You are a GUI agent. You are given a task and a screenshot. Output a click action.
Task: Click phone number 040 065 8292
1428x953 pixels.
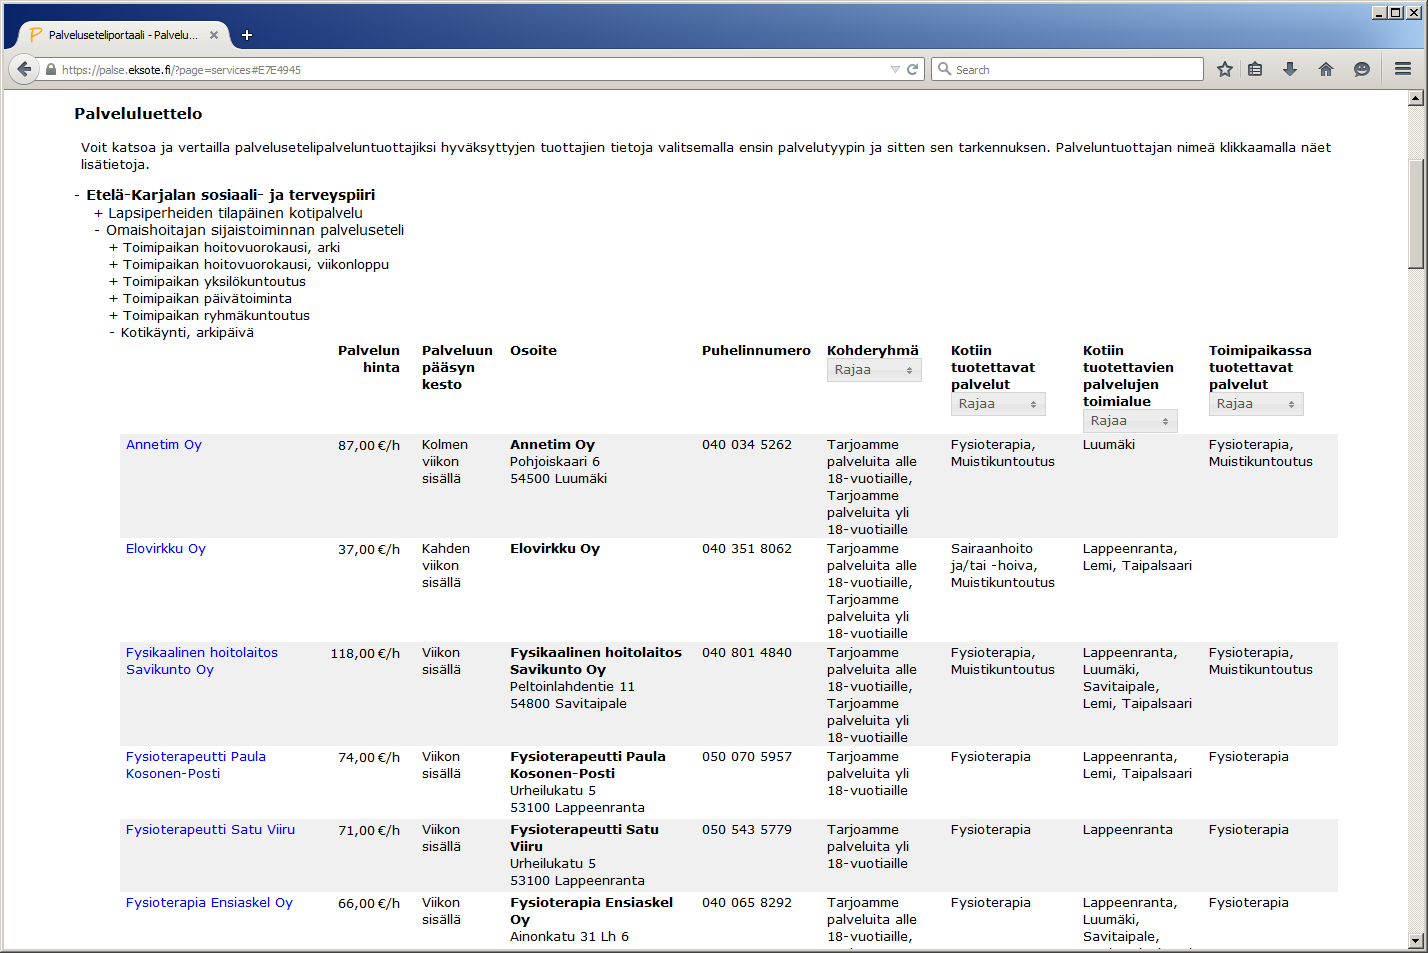(x=747, y=903)
